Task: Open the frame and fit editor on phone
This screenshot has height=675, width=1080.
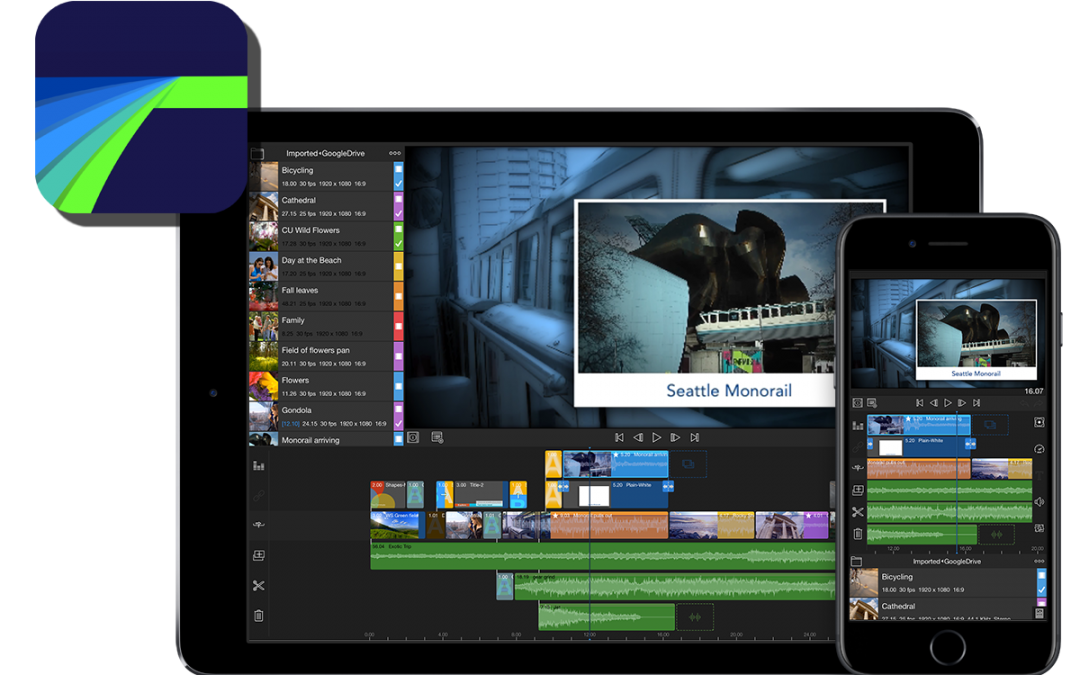Action: [x=1039, y=422]
